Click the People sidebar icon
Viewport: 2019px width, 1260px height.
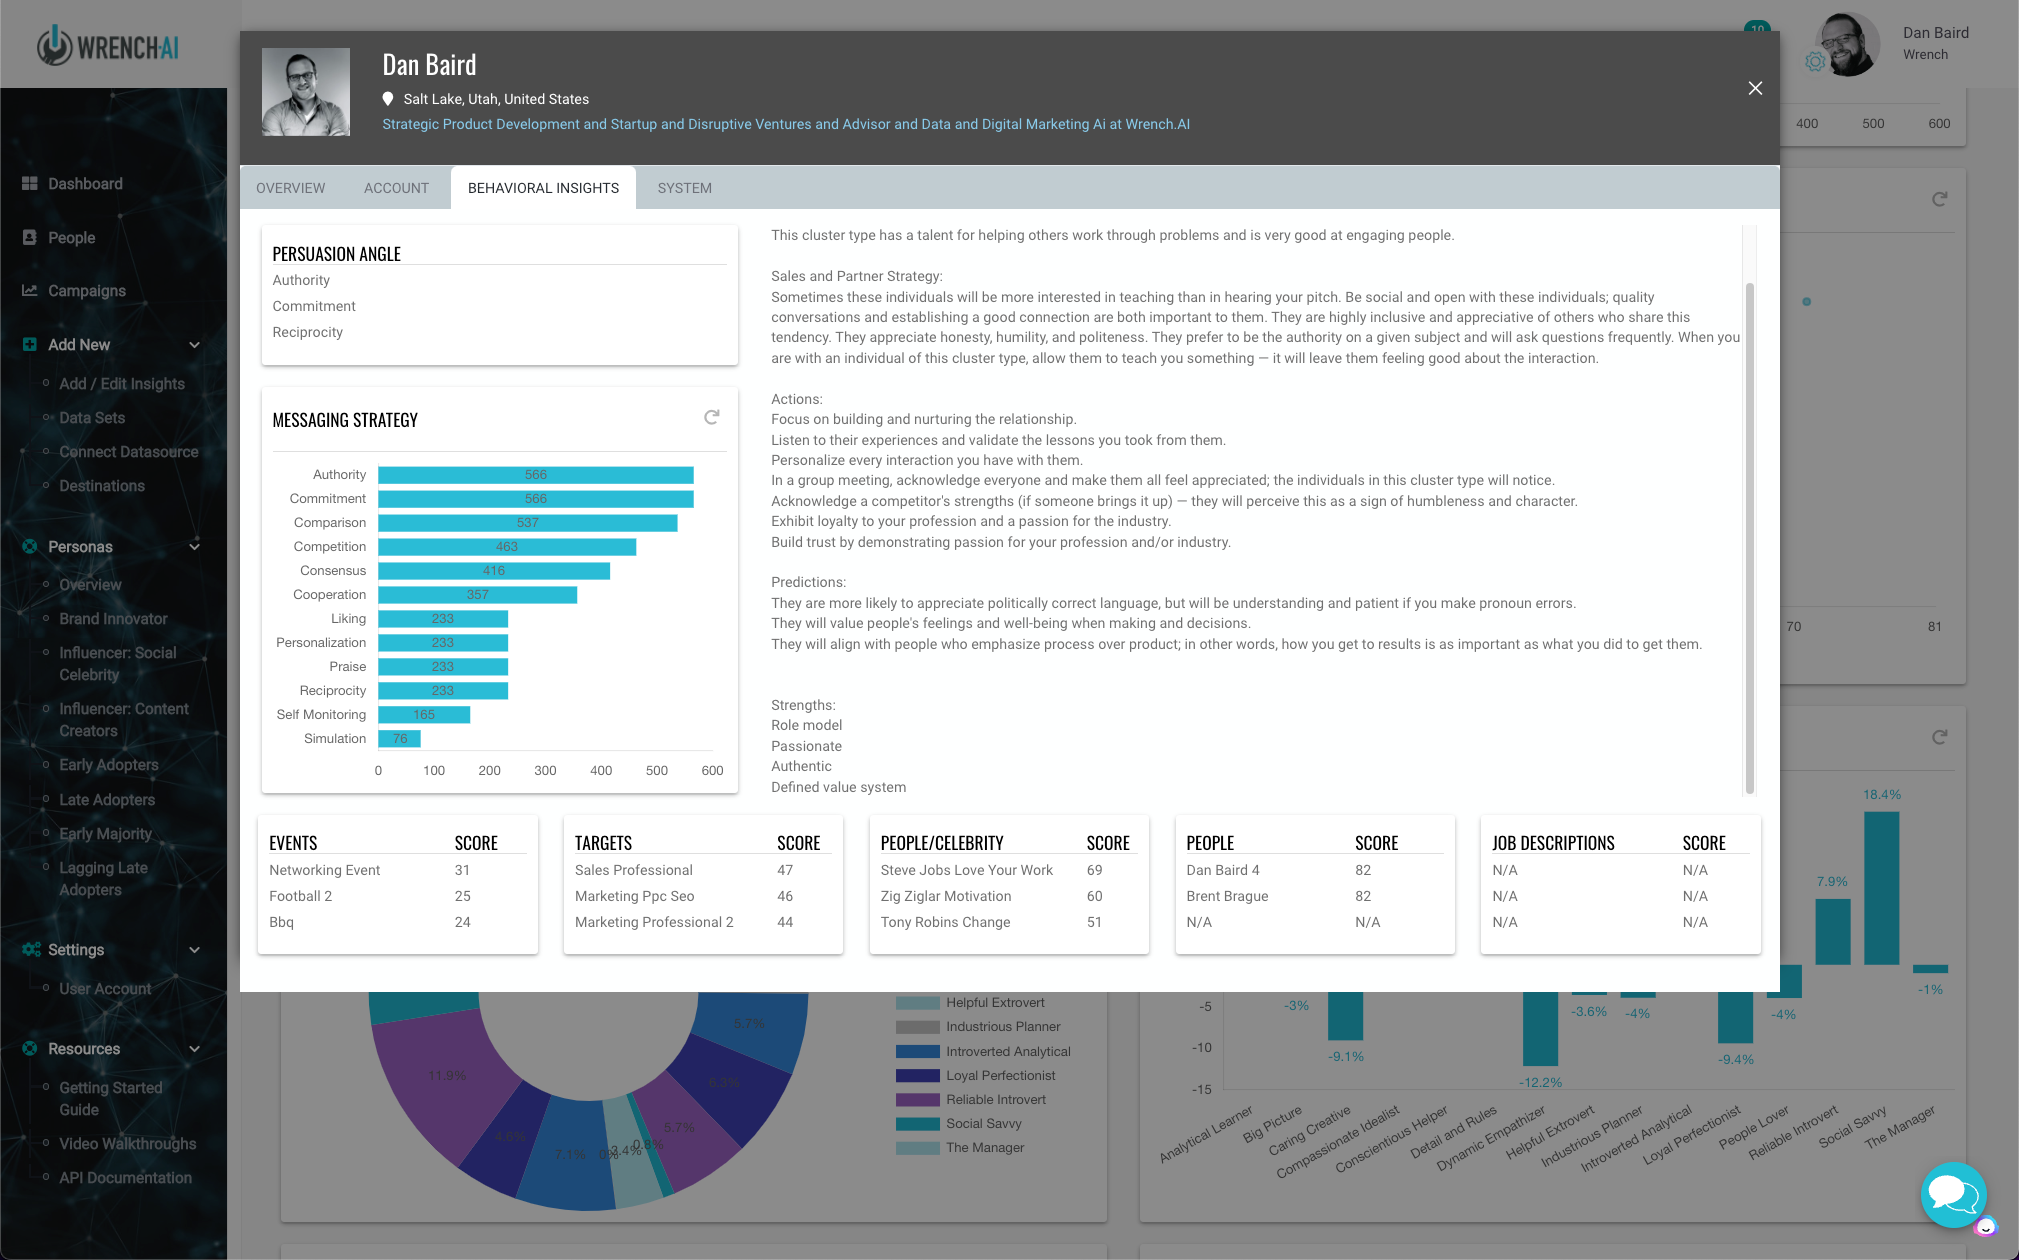tap(30, 238)
